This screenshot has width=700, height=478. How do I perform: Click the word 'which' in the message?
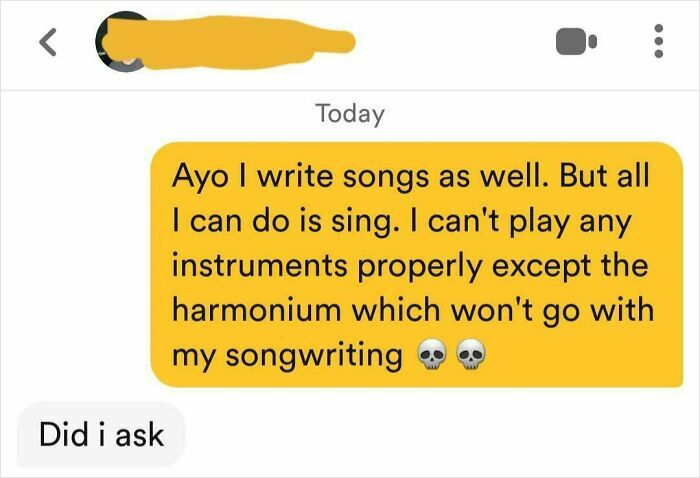click(396, 309)
